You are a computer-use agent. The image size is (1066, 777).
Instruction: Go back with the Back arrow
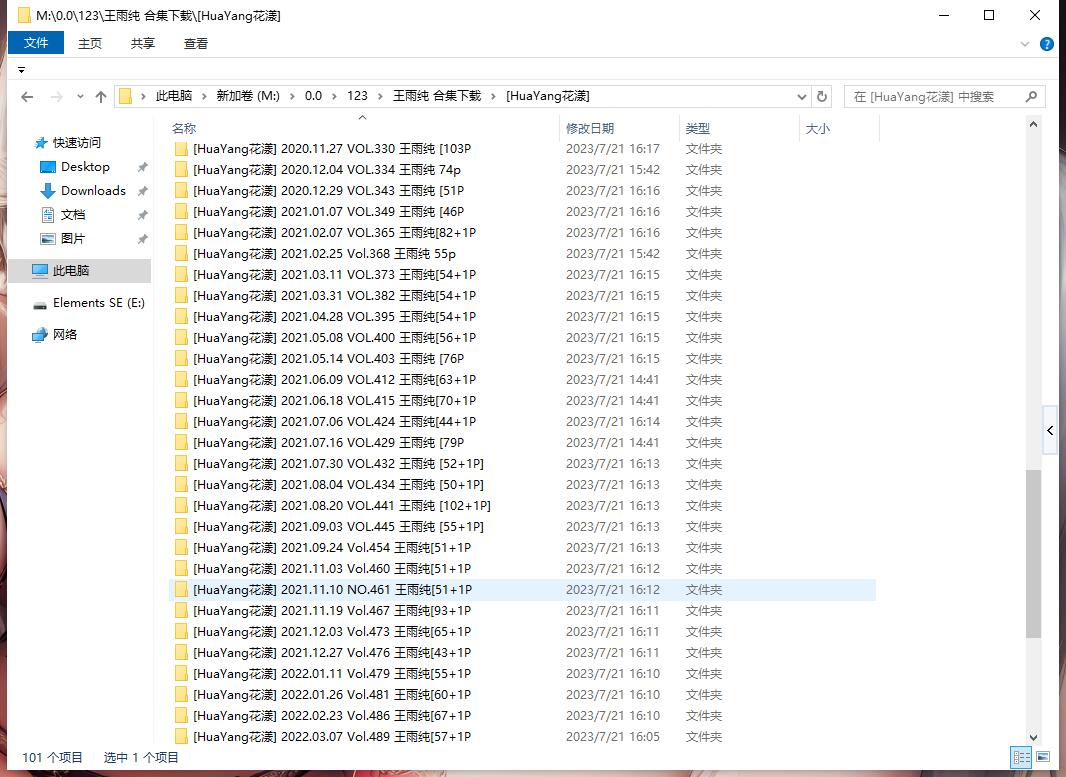27,97
